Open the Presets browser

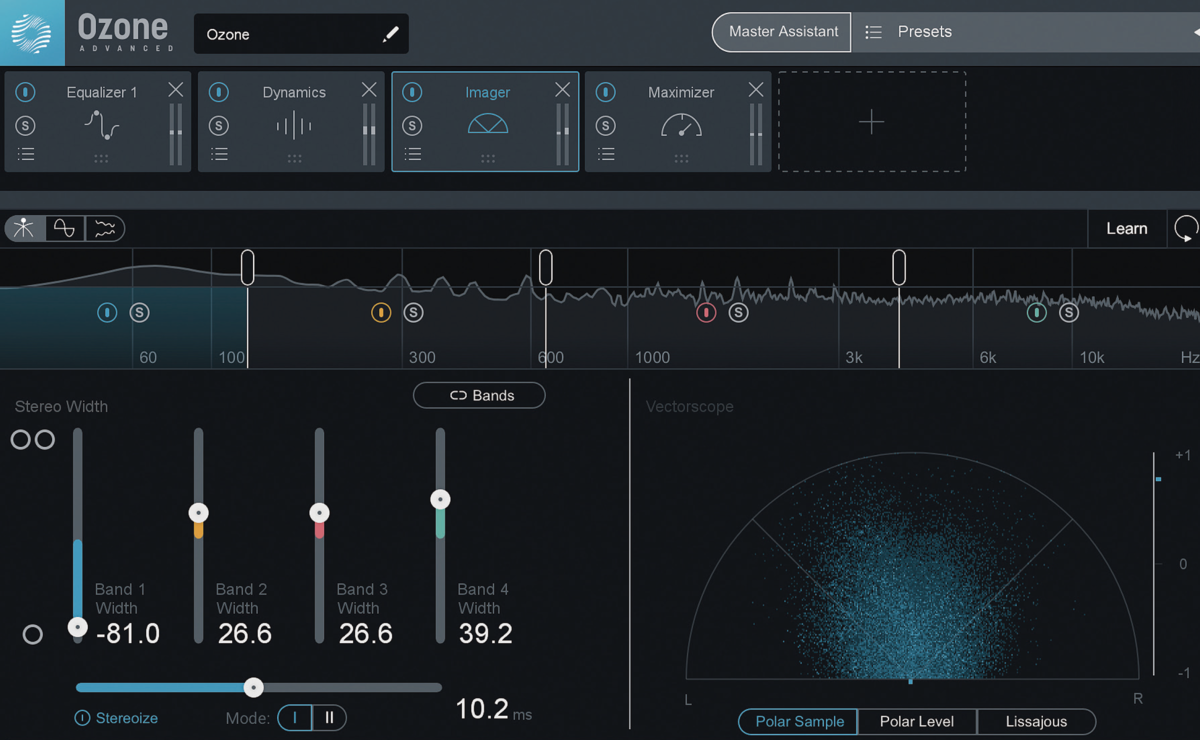[x=925, y=32]
